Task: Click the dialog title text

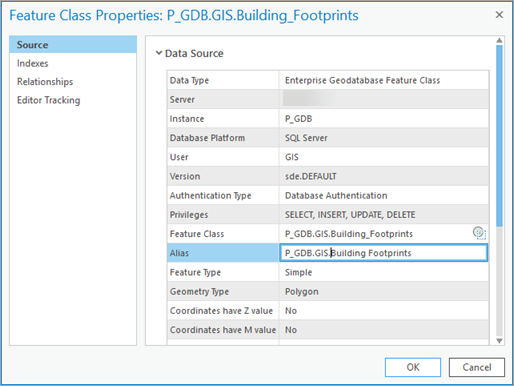Action: [x=184, y=15]
